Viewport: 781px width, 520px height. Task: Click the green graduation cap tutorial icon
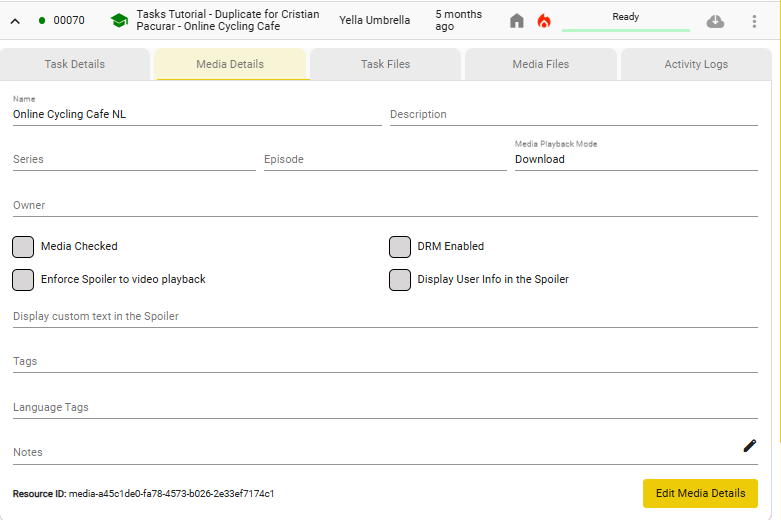(x=119, y=20)
